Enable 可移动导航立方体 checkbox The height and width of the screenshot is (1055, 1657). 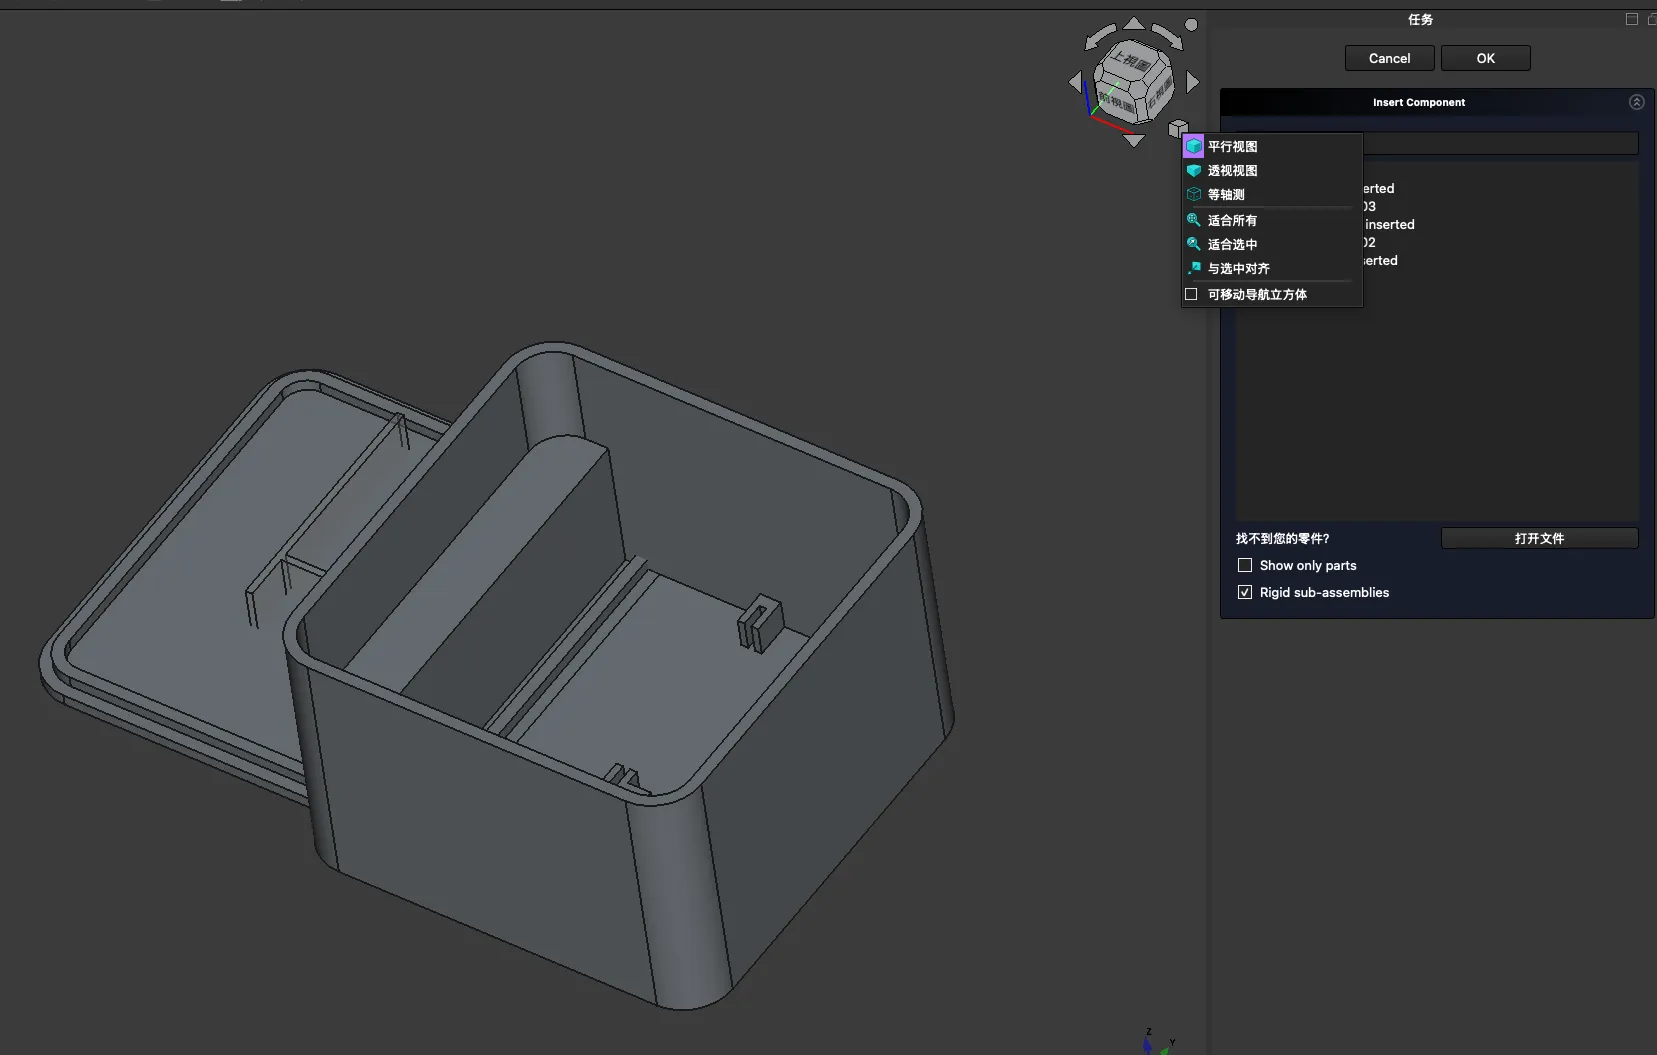click(1191, 294)
